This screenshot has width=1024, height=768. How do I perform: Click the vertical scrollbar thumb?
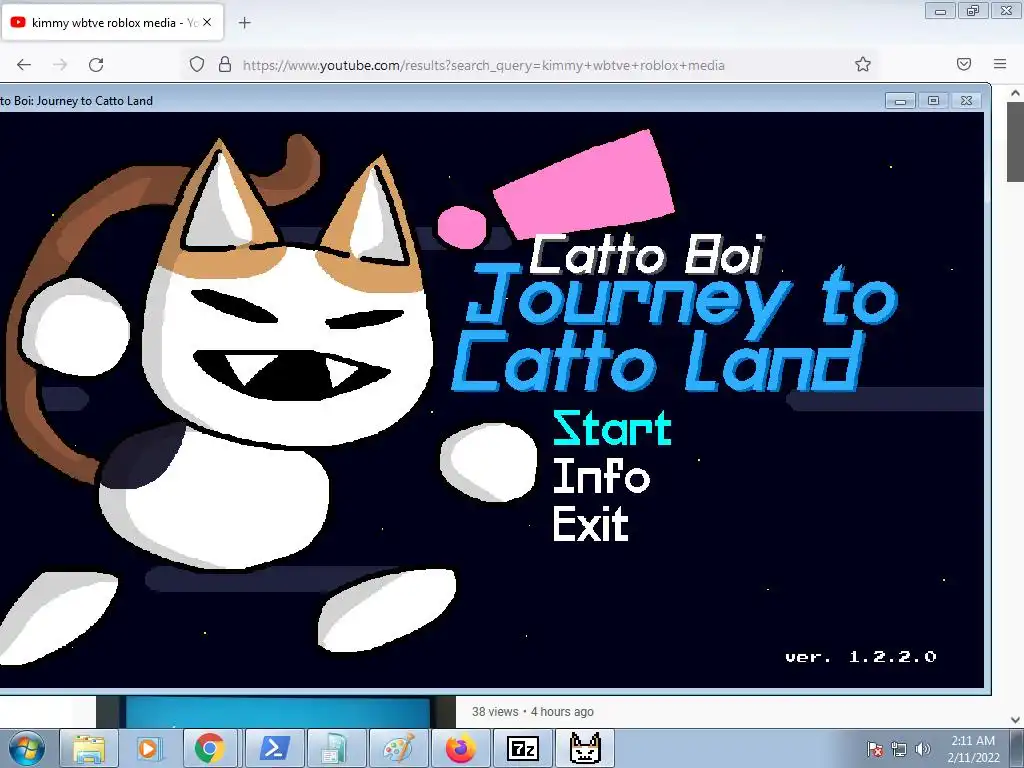point(1016,143)
